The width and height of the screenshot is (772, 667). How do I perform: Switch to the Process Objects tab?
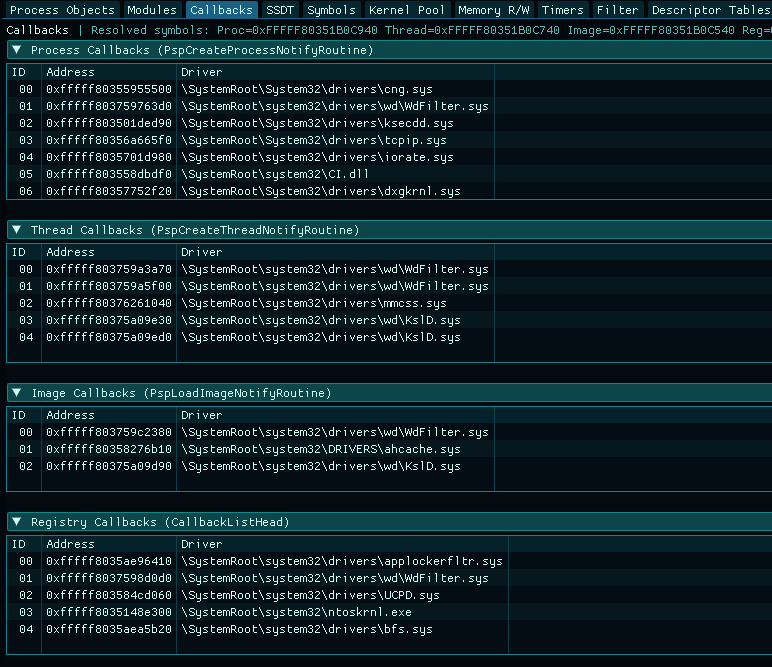click(62, 10)
